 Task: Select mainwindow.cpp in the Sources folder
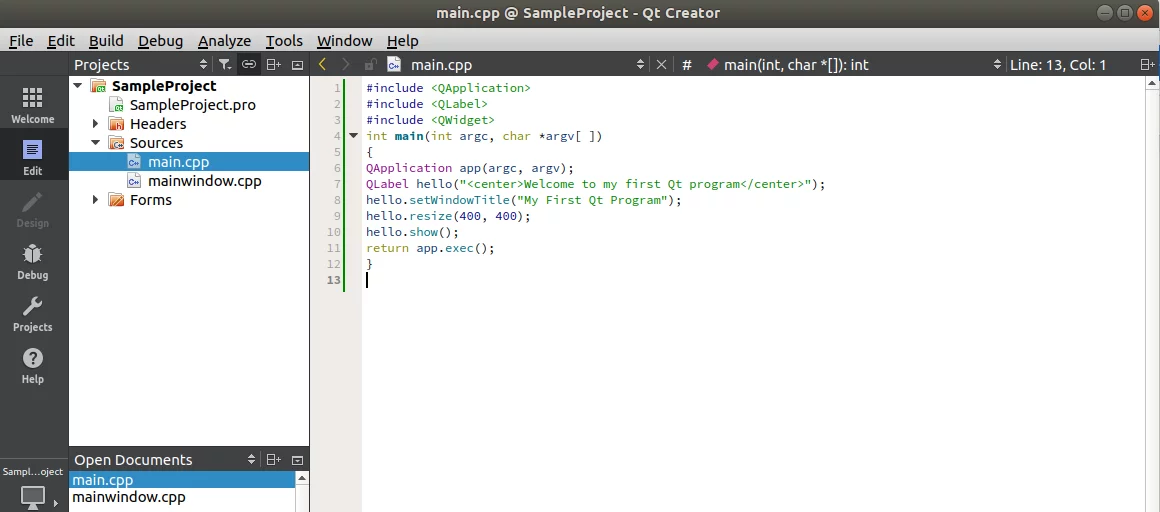tap(204, 181)
